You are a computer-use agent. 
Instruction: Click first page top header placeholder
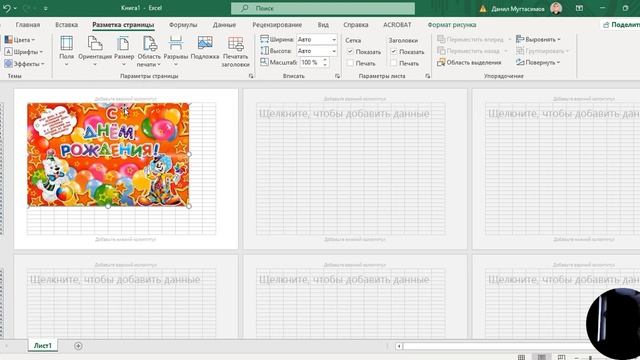[125, 99]
